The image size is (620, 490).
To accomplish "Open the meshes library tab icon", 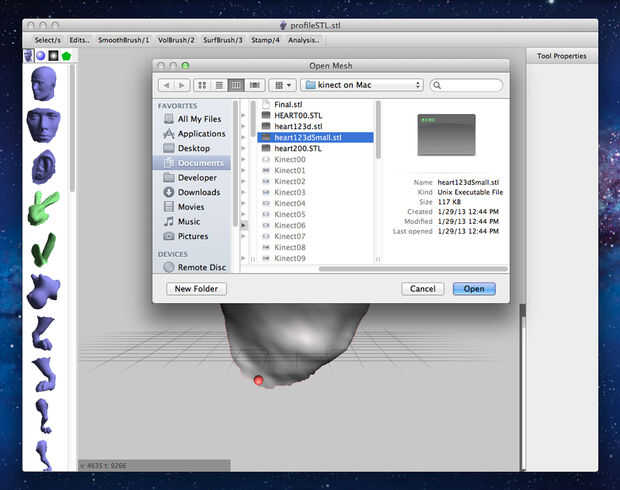I will (28, 56).
